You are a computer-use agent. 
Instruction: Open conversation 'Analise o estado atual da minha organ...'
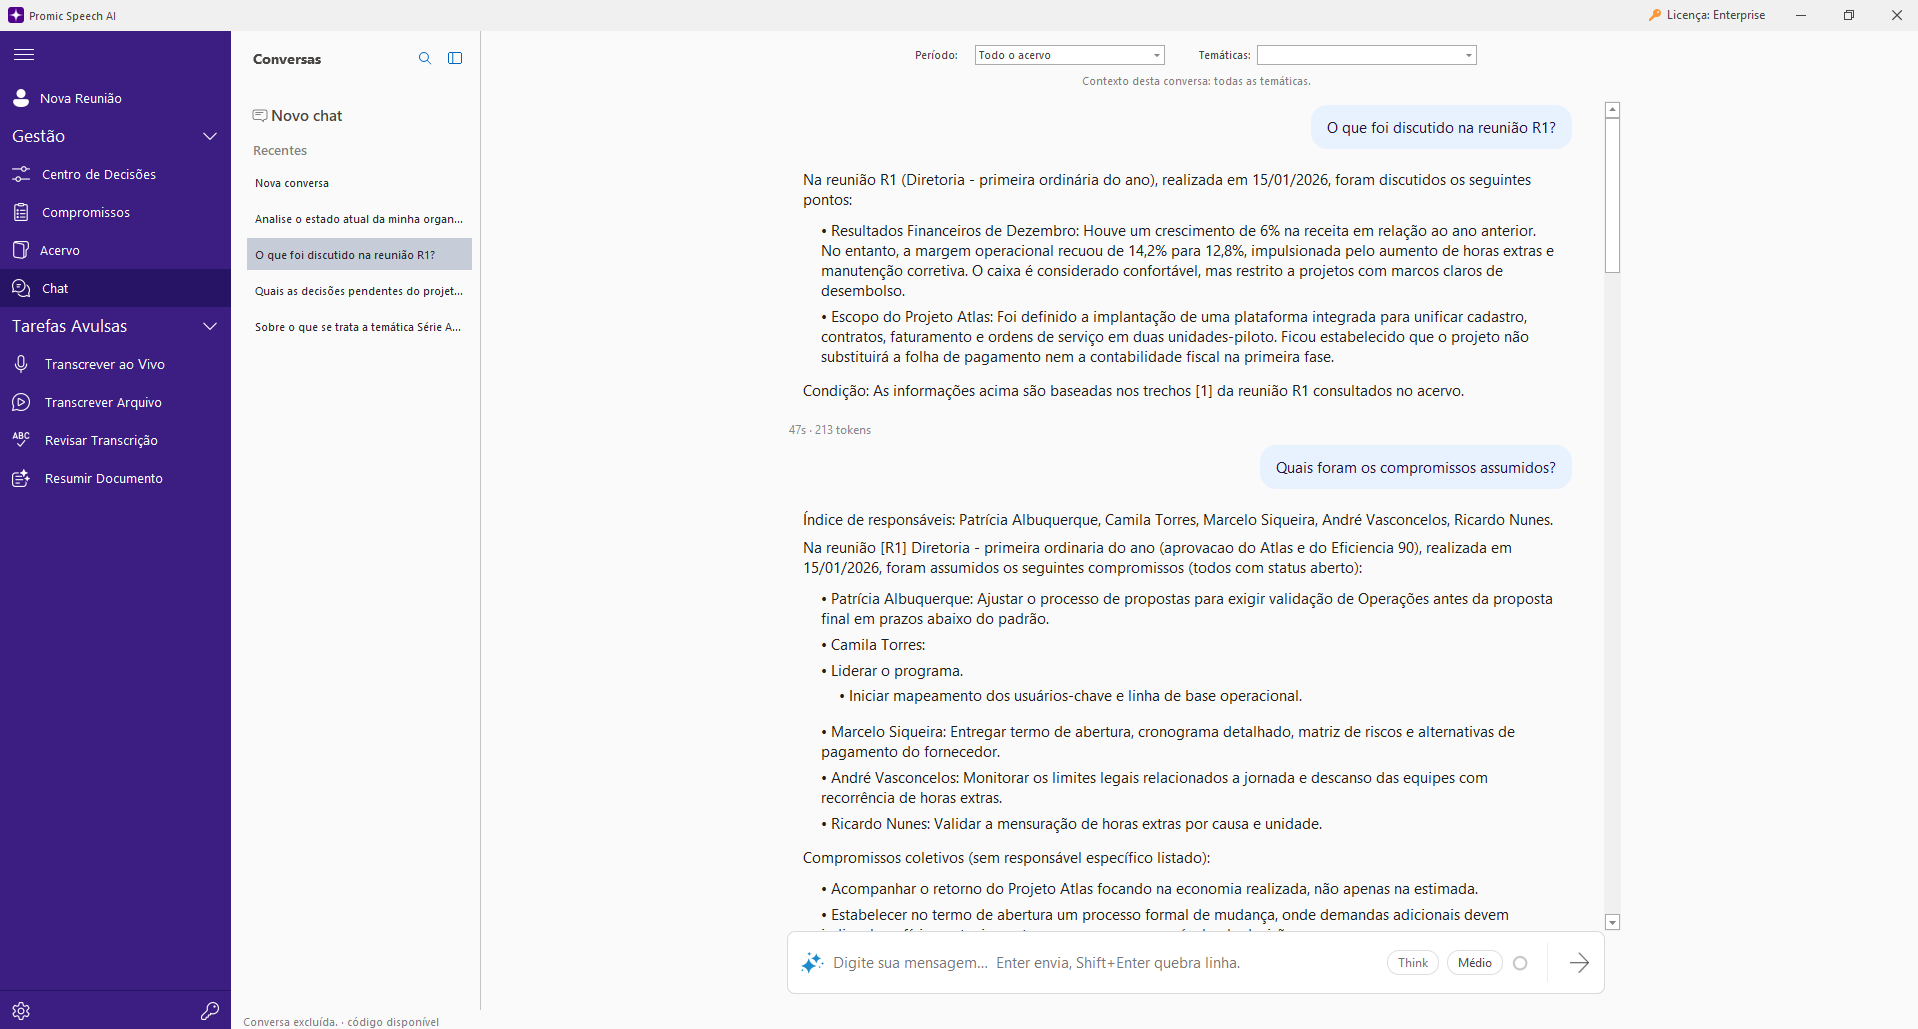tap(359, 219)
